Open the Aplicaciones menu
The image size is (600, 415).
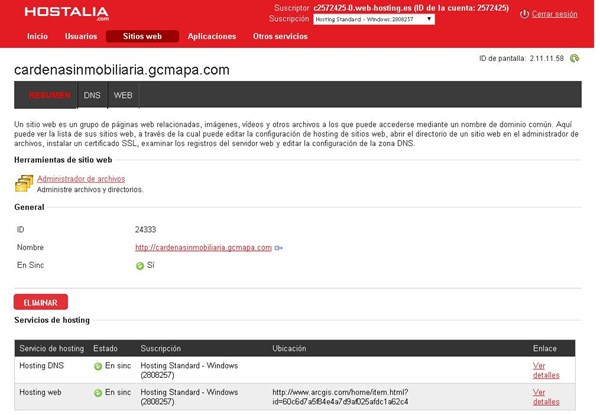click(x=212, y=36)
